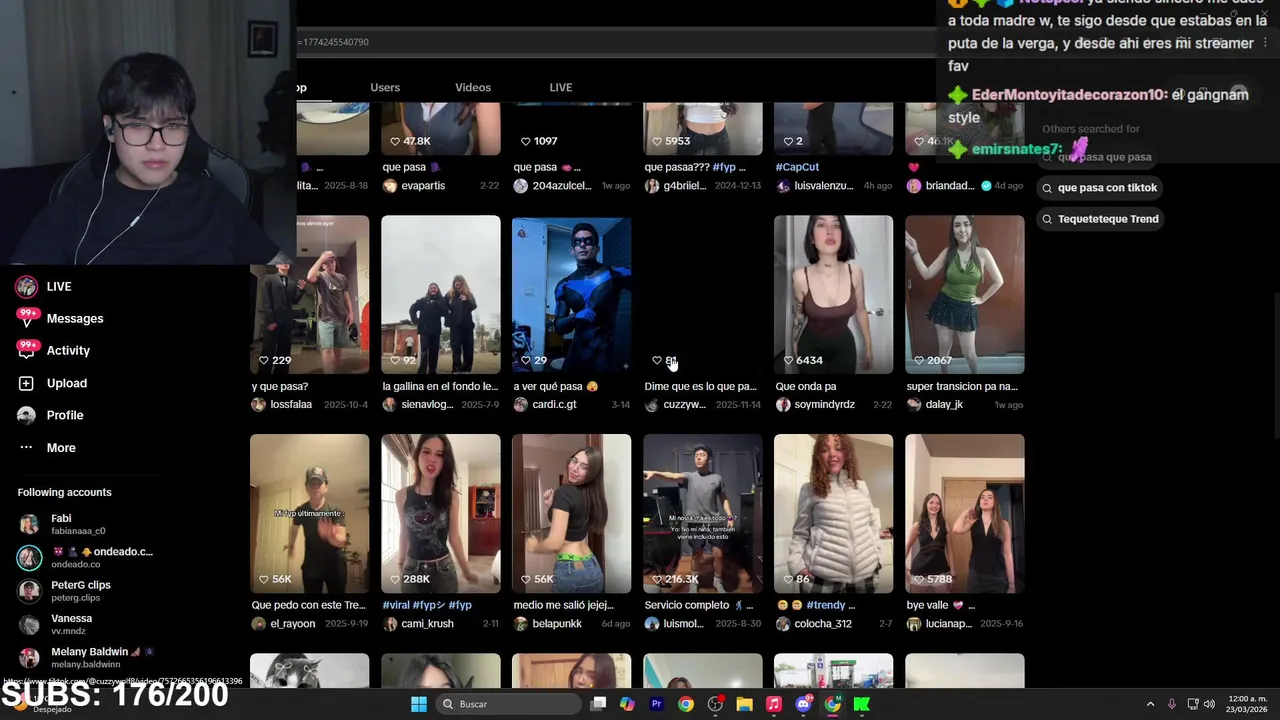Open the 'super transicion pa na' video
1280x720 pixels.
click(x=965, y=295)
